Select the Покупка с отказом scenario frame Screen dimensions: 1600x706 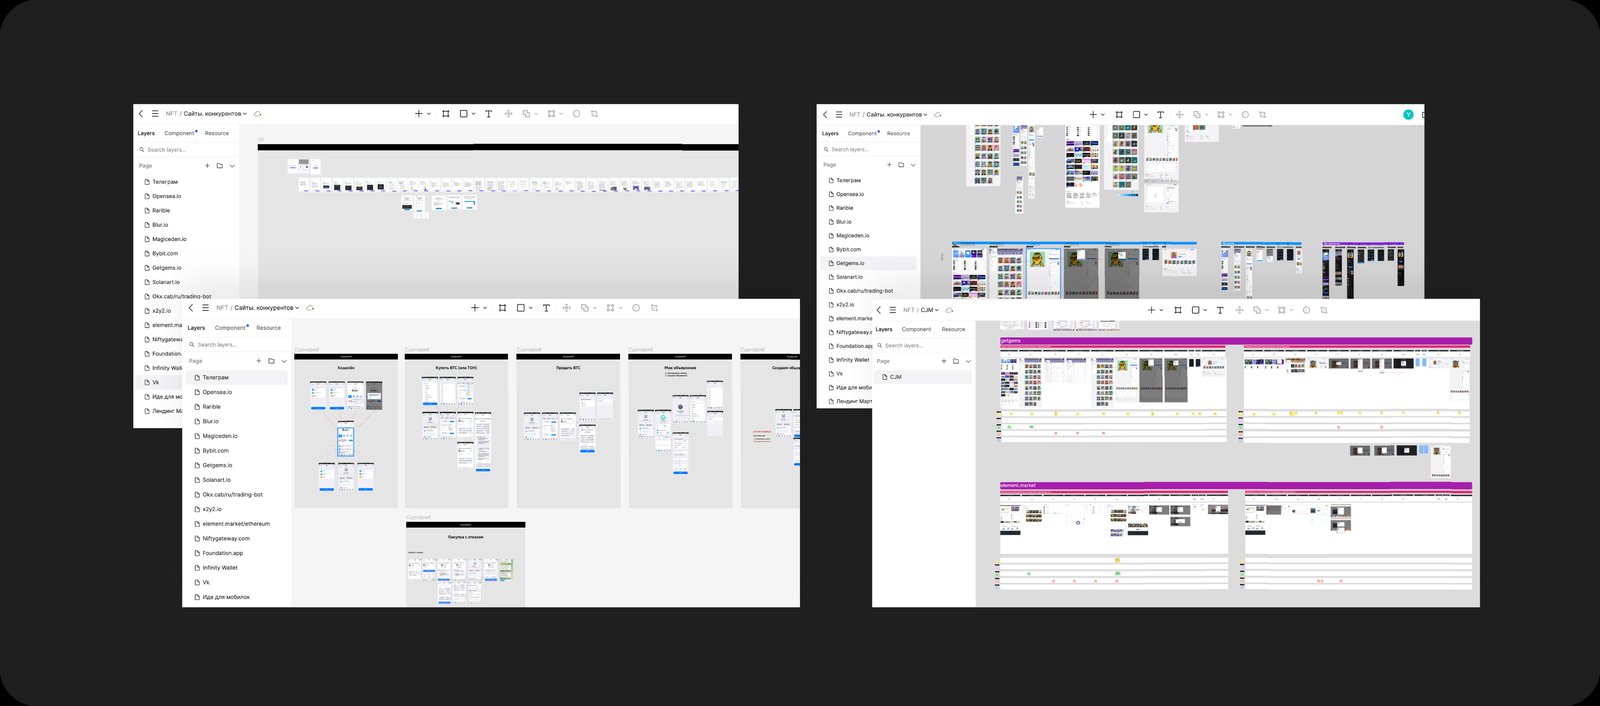[465, 565]
